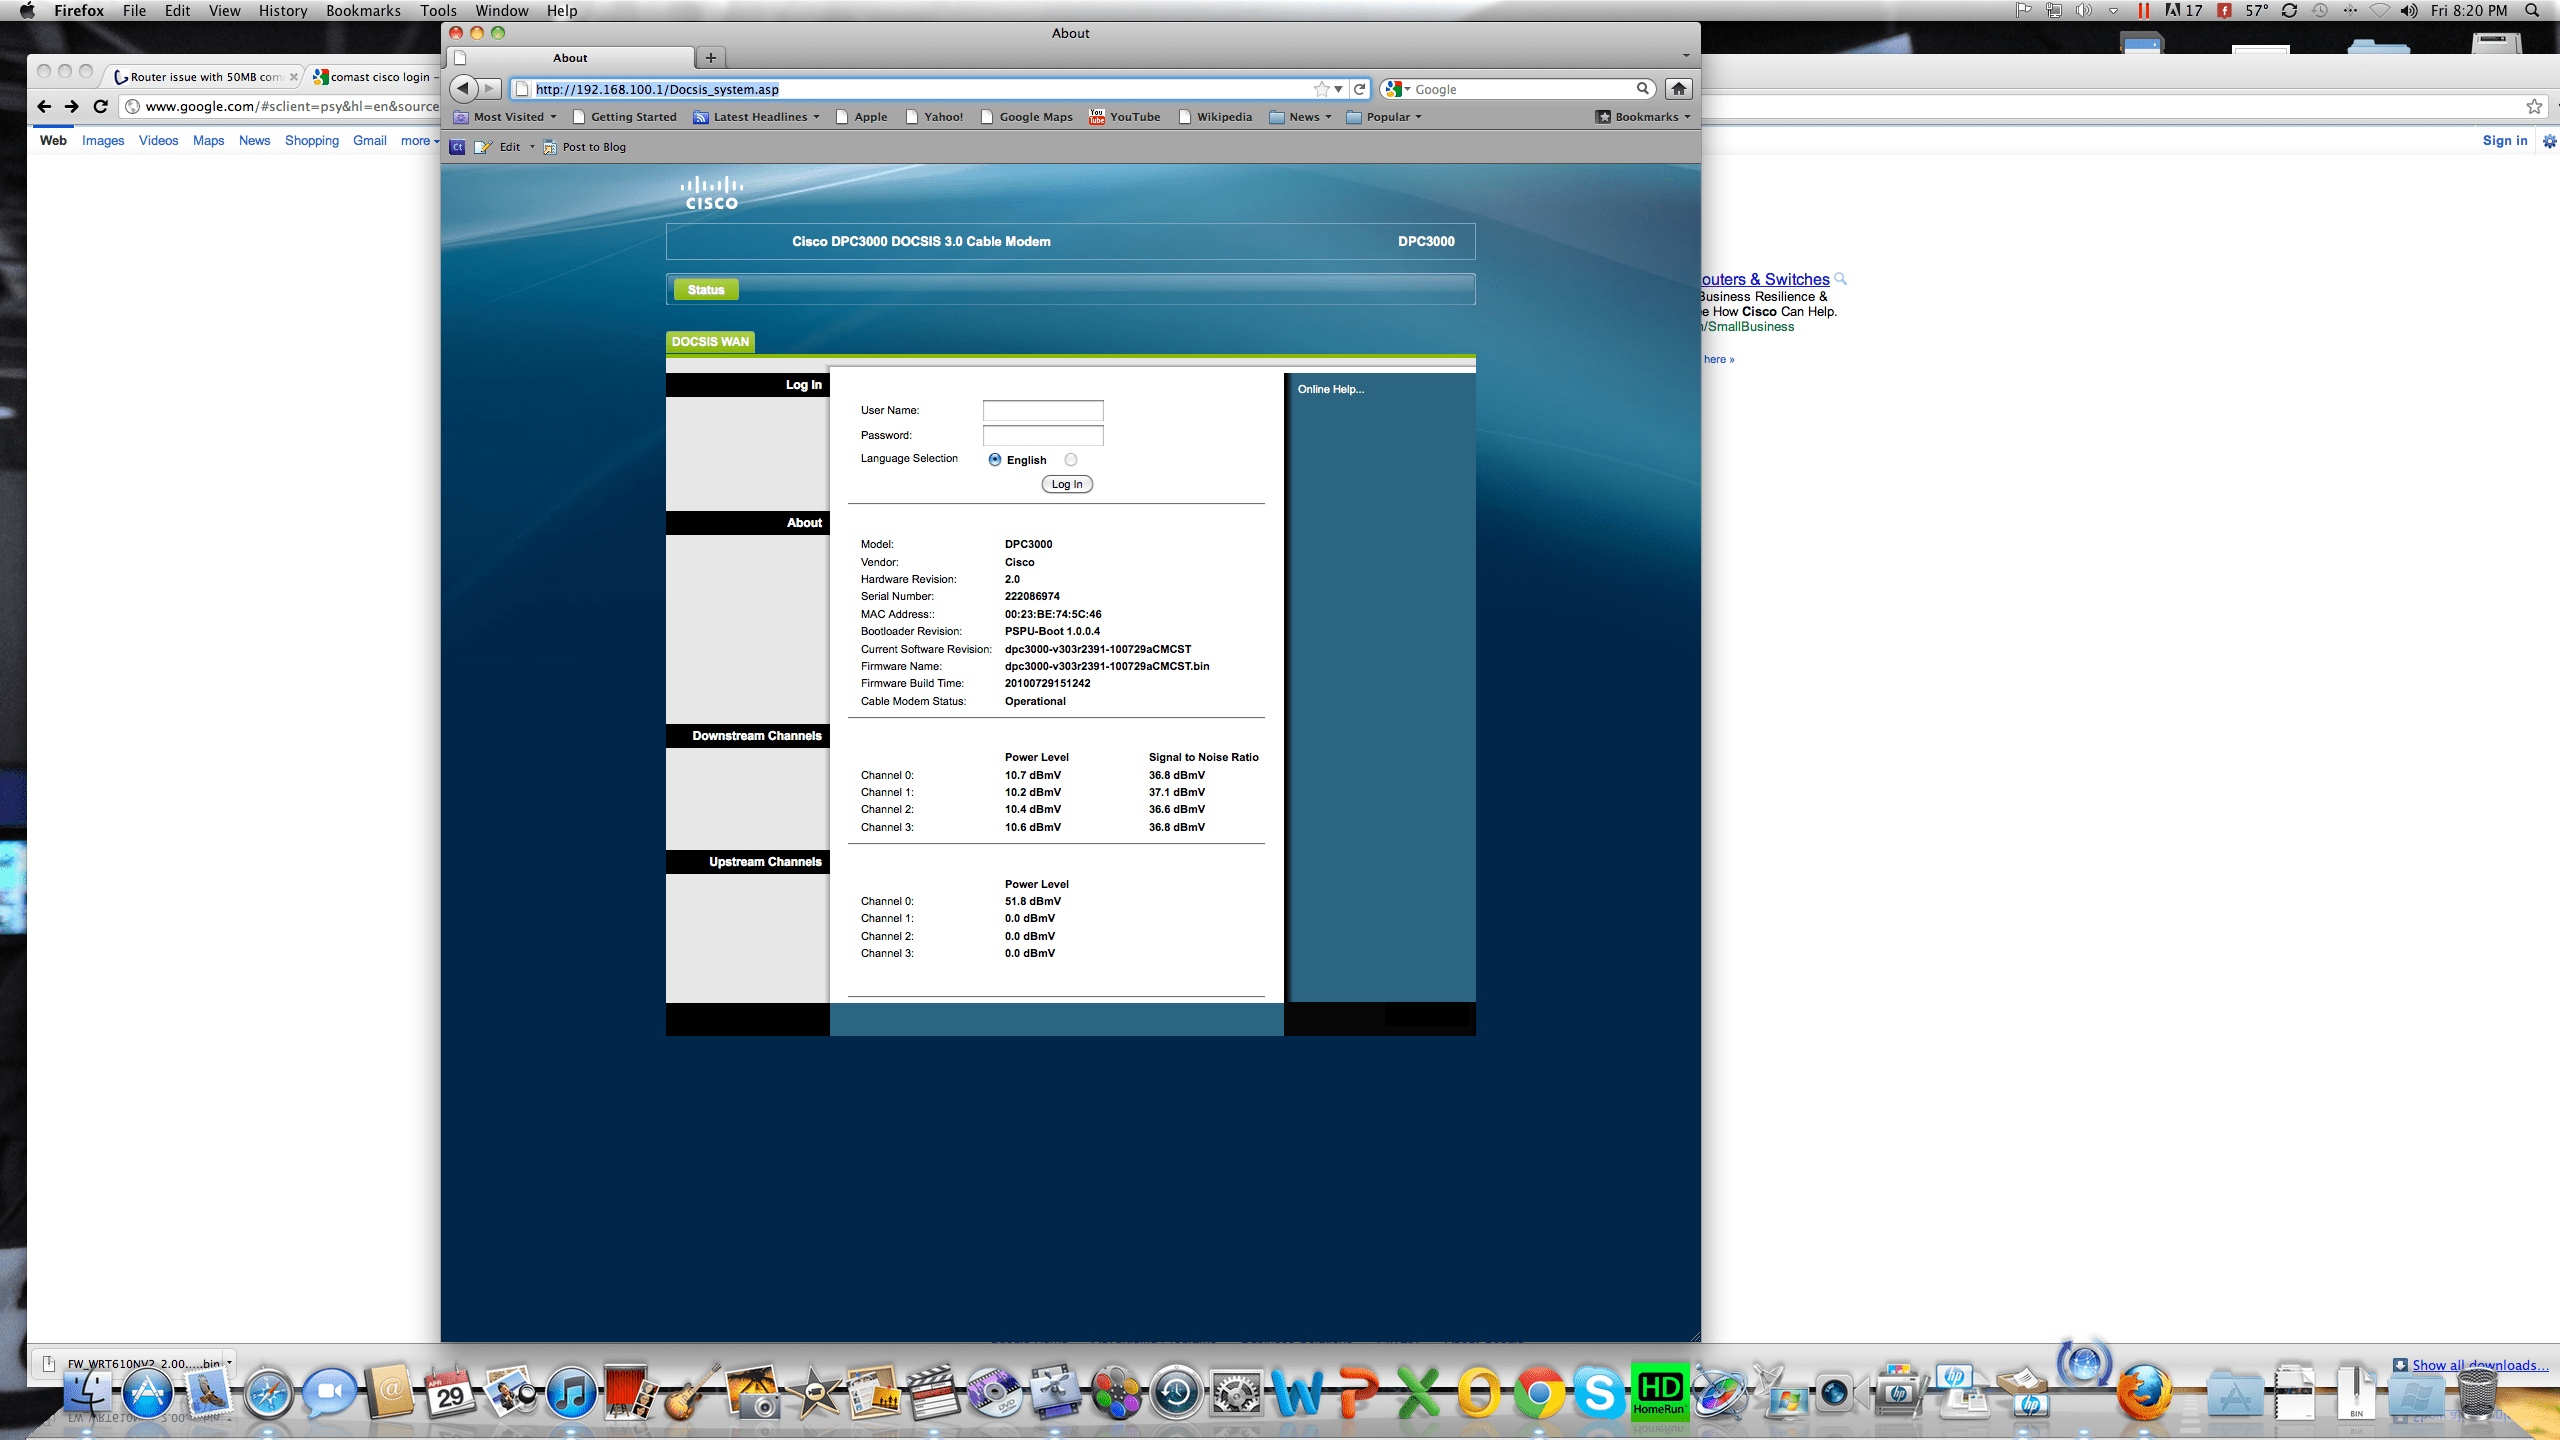Open the Bookmarks dropdown at toolbar right
The height and width of the screenshot is (1440, 2560).
1643,117
